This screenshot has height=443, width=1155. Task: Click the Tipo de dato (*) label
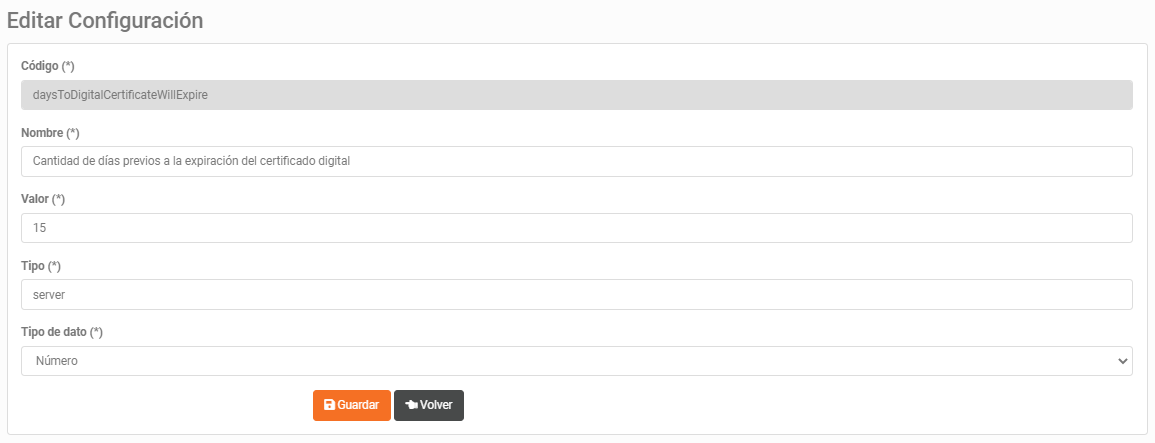62,332
